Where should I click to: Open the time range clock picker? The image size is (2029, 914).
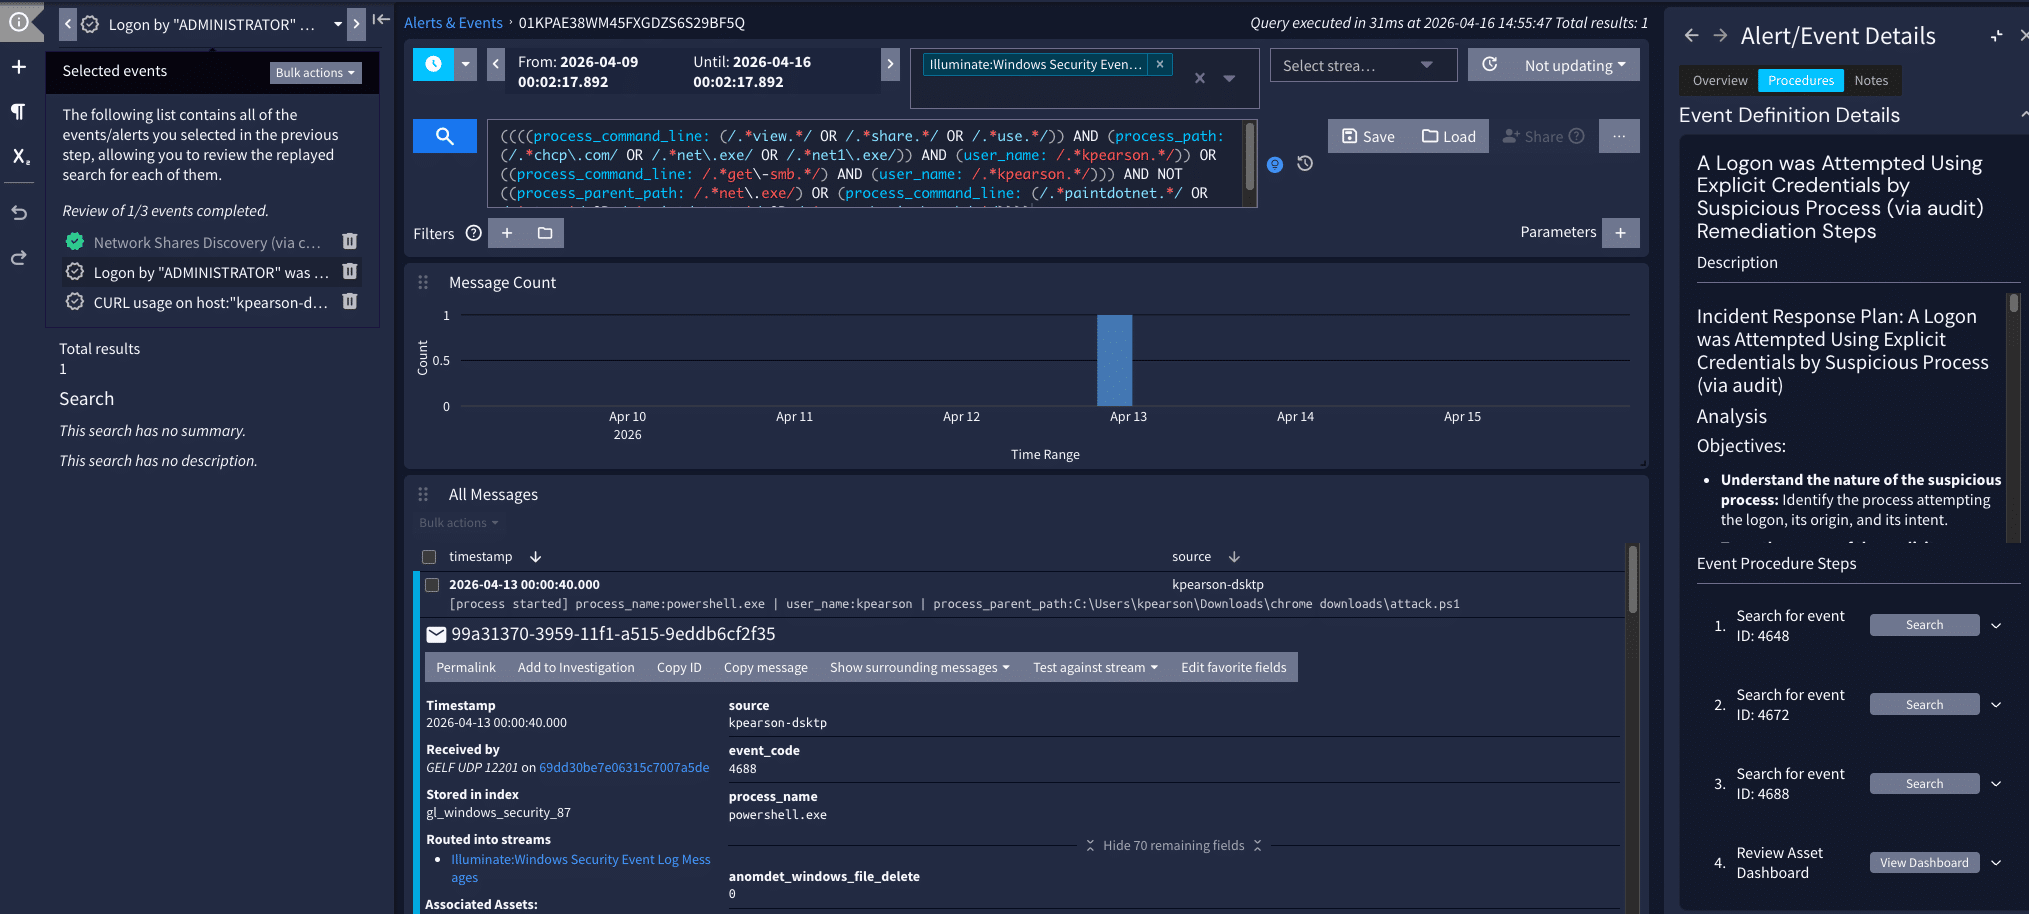(433, 64)
